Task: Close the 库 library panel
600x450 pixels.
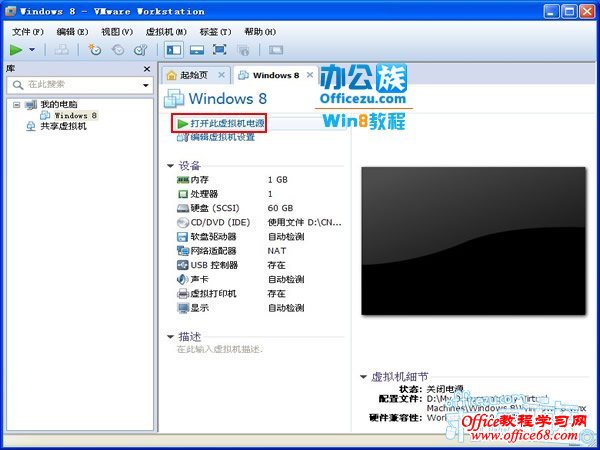Action: 147,69
